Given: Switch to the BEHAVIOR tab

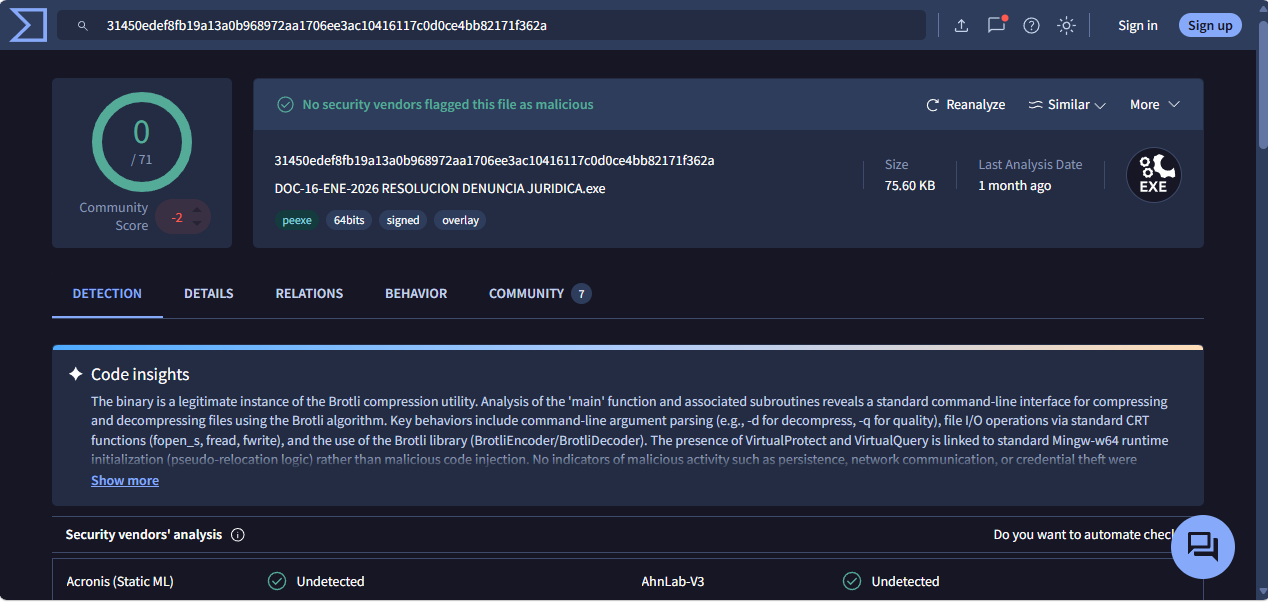Looking at the screenshot, I should pos(416,293).
